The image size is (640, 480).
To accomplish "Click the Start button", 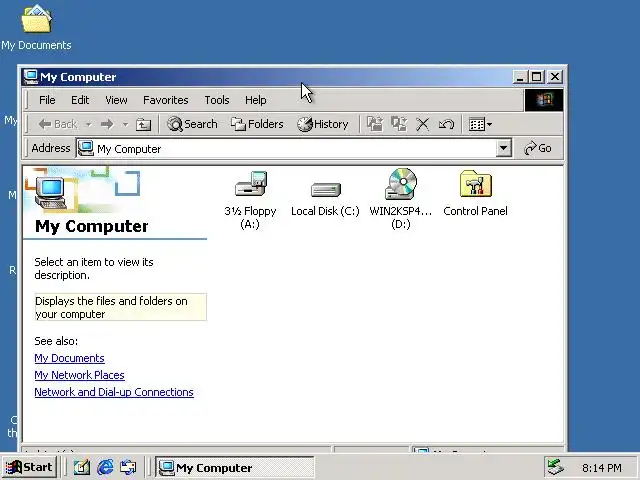I will click(x=29, y=467).
